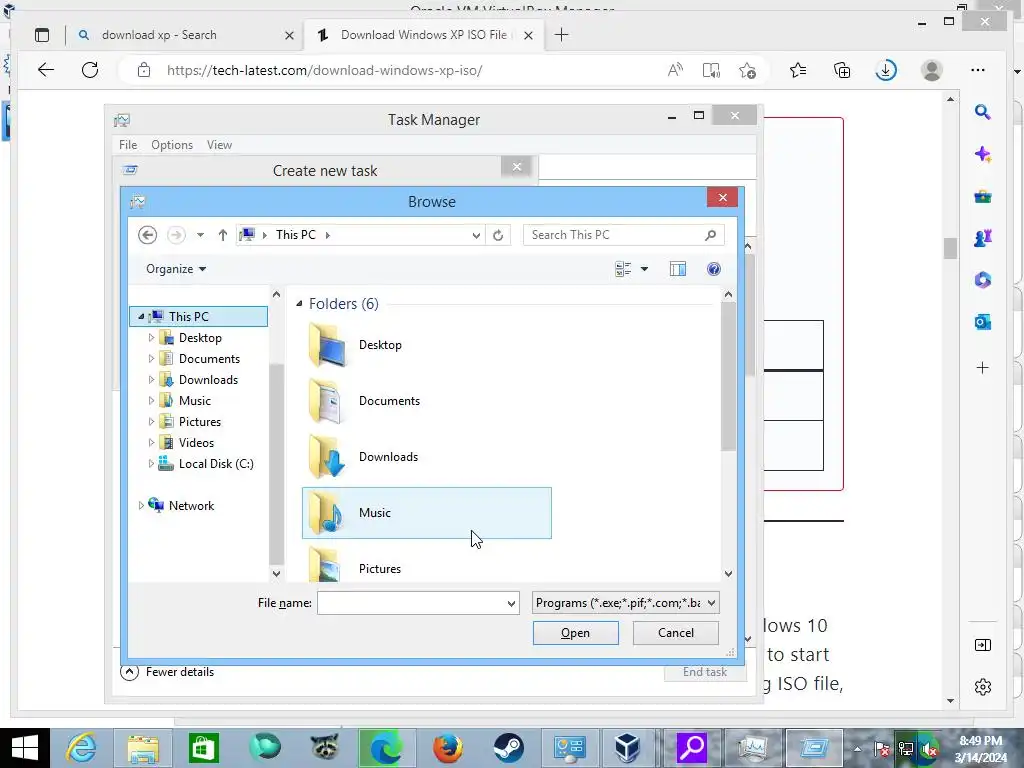Open Edge downloads icon in toolbar

tap(886, 70)
